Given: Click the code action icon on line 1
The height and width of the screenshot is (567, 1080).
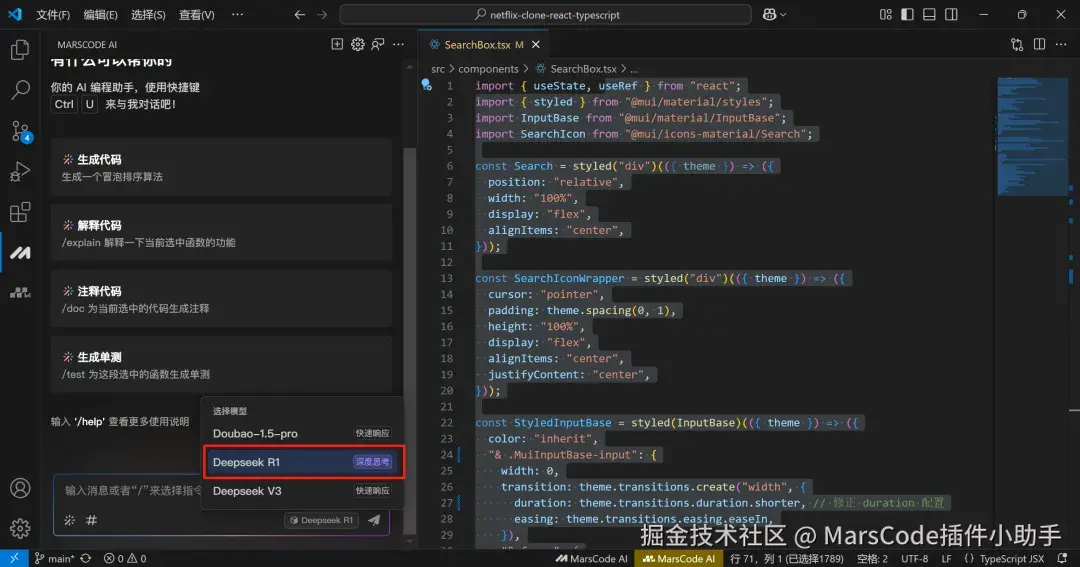Looking at the screenshot, I should click(x=426, y=85).
